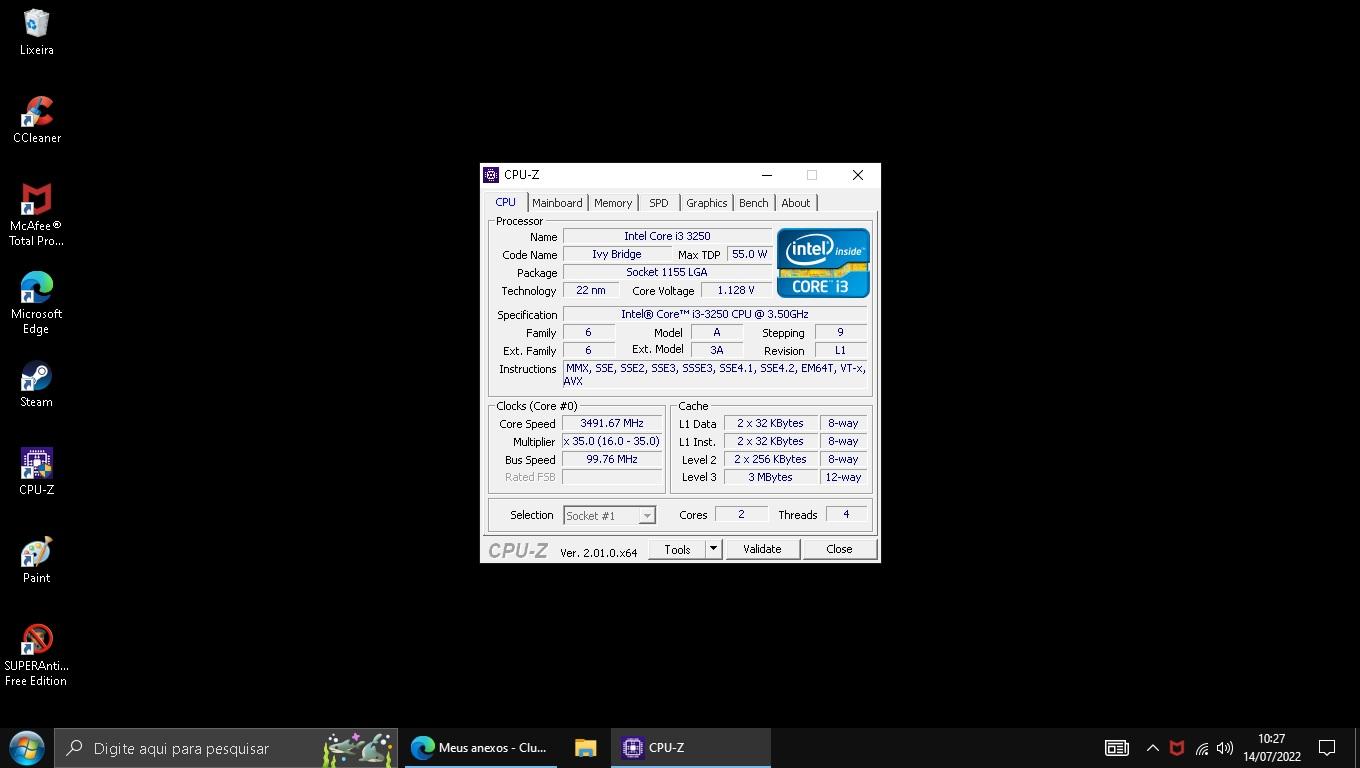This screenshot has height=768, width=1360.
Task: Open the Lixeira recycle bin icon
Action: coord(37,32)
